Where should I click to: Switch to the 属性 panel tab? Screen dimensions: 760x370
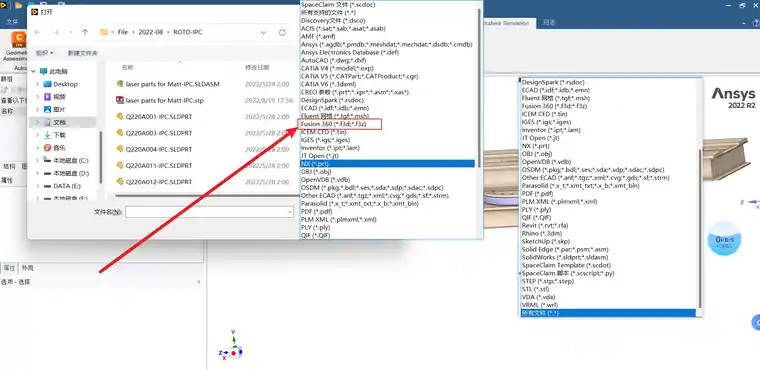pos(9,268)
